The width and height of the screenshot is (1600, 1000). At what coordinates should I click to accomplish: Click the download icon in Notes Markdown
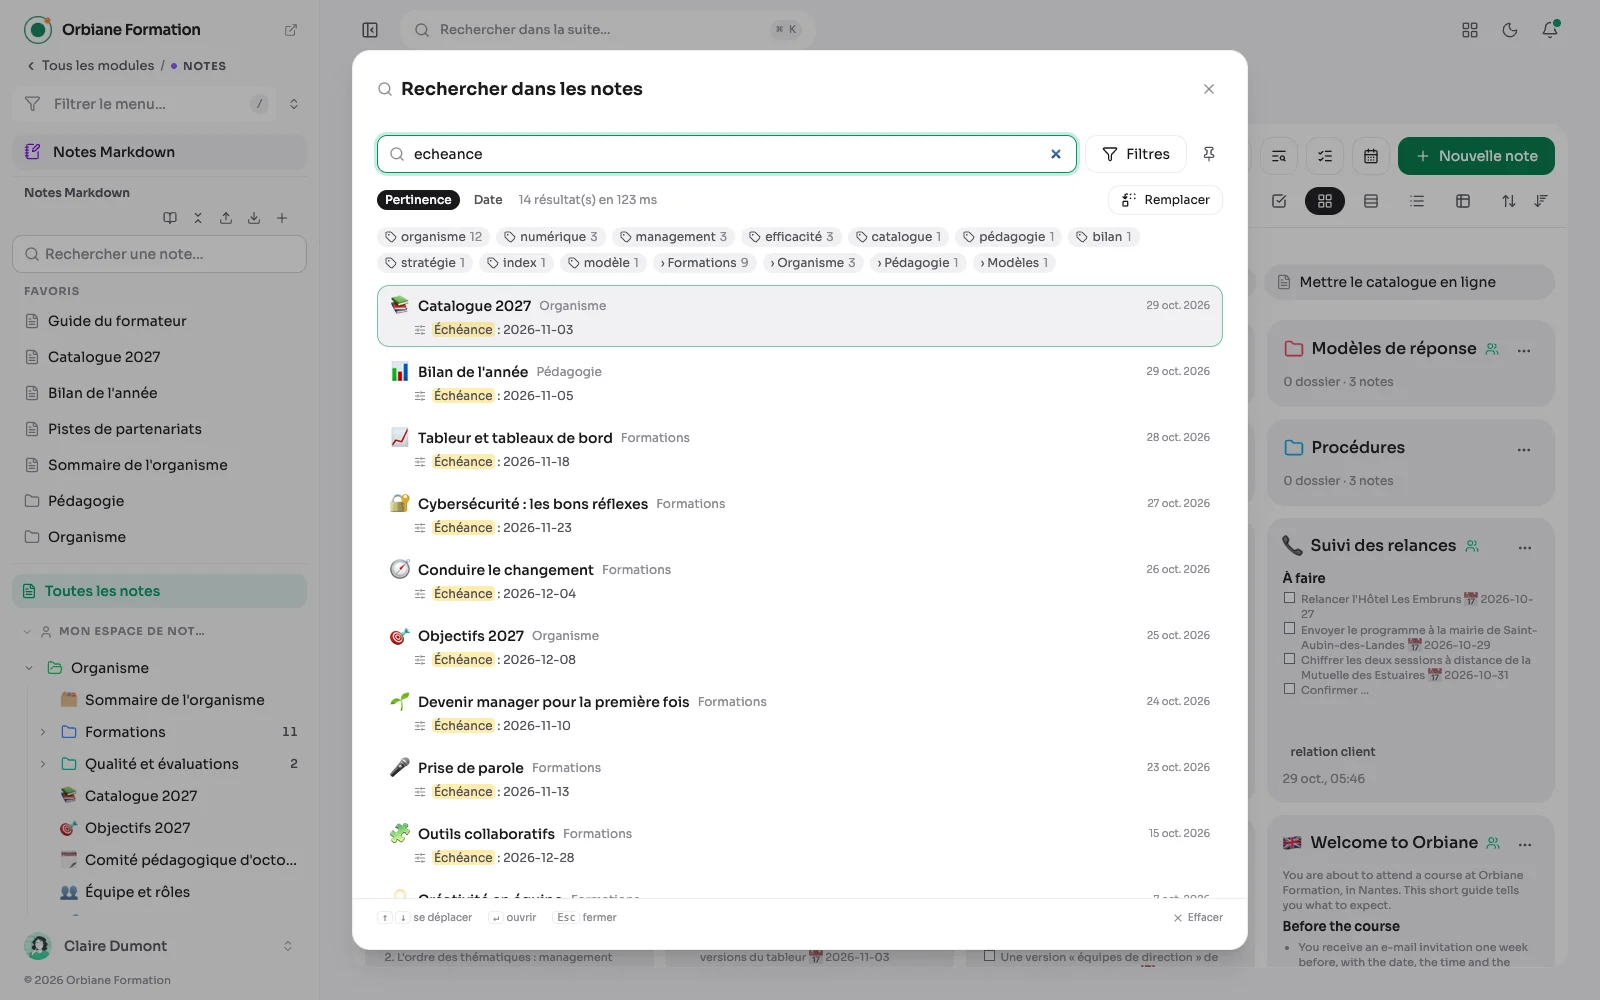(x=254, y=218)
